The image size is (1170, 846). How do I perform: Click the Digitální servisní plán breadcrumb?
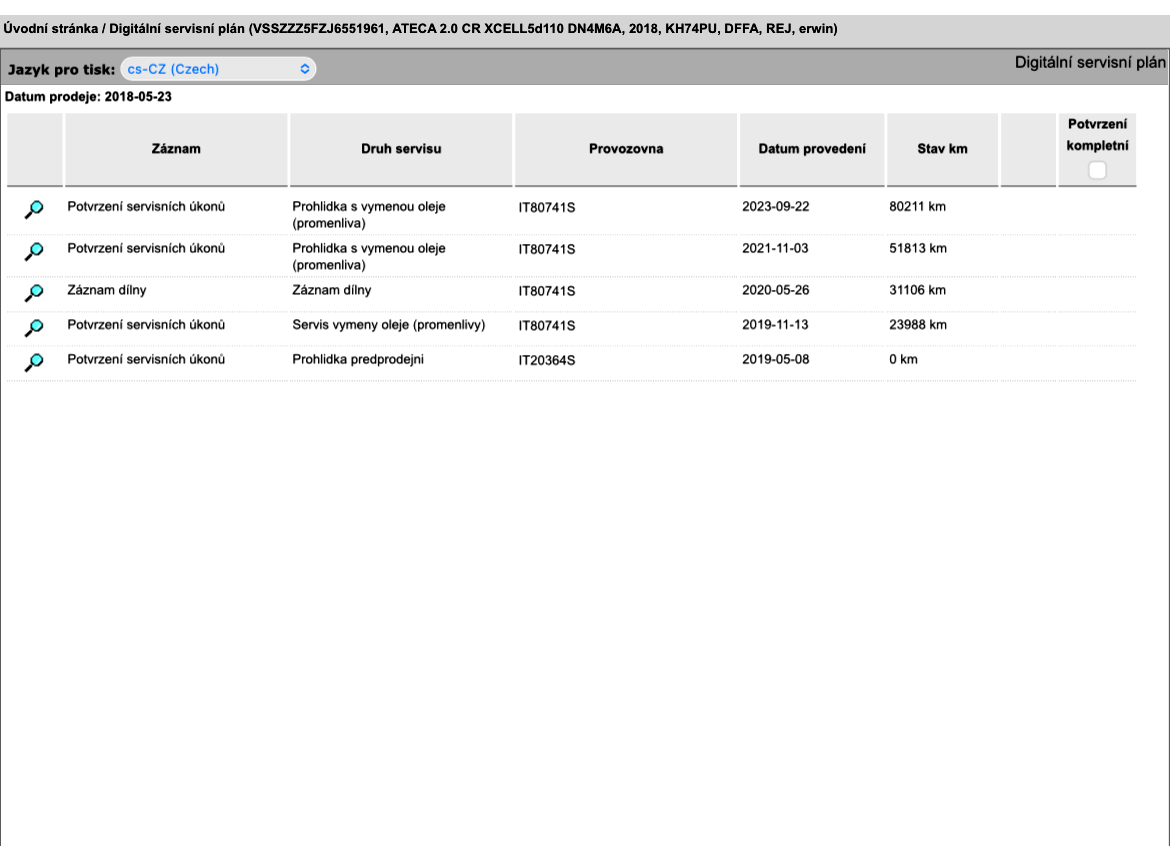click(x=177, y=28)
